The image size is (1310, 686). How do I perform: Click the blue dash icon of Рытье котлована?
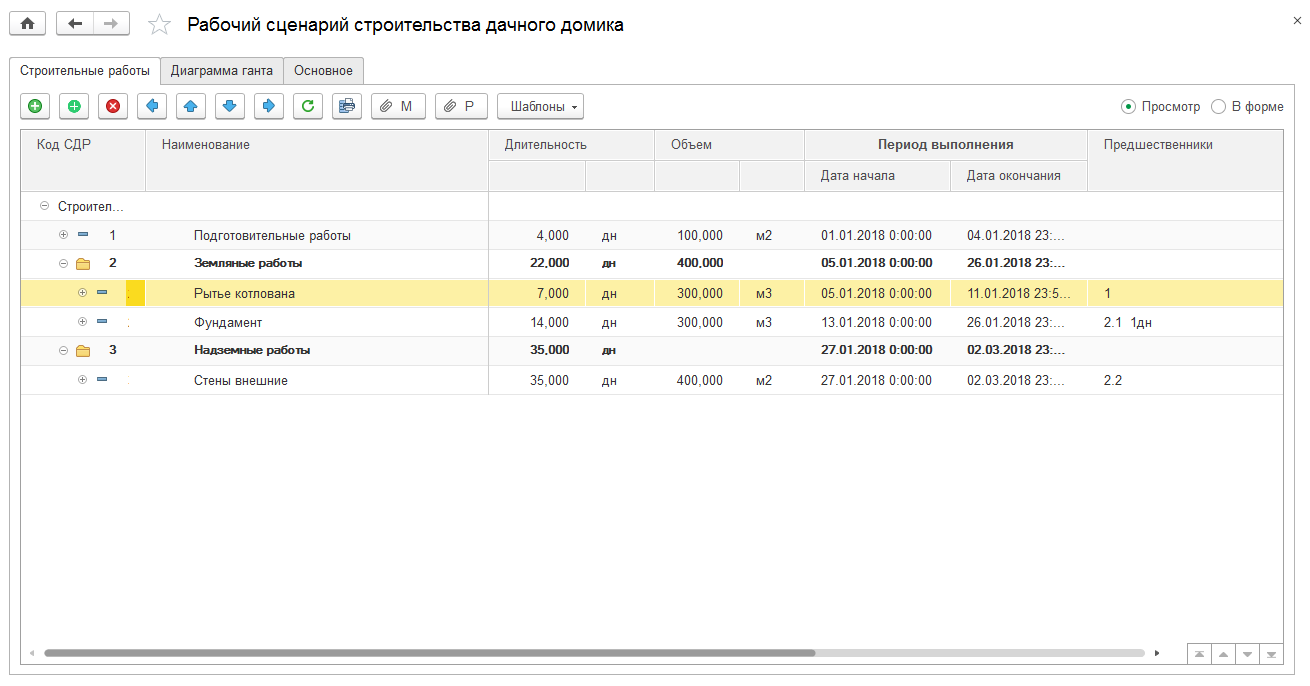pyautogui.click(x=102, y=293)
